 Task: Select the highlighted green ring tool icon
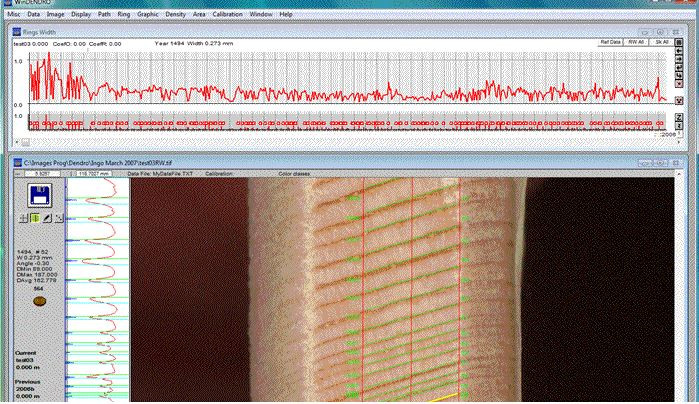click(x=35, y=218)
